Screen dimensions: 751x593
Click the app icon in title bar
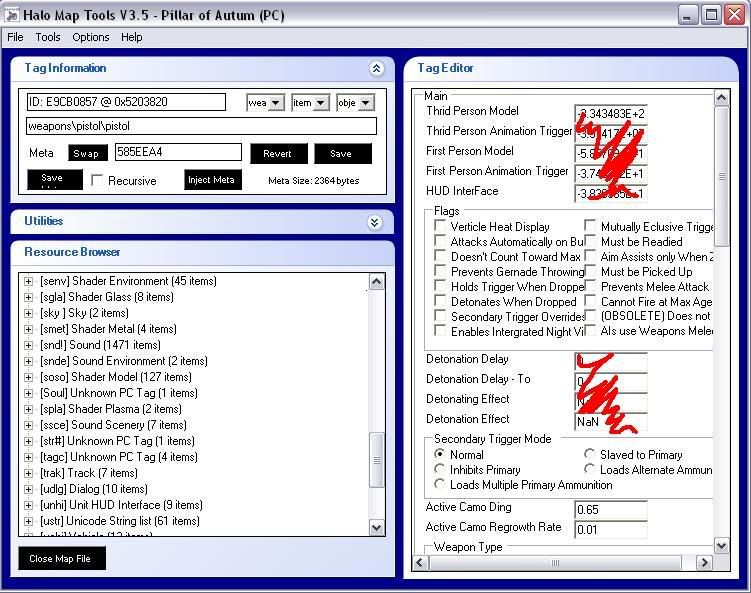11,15
